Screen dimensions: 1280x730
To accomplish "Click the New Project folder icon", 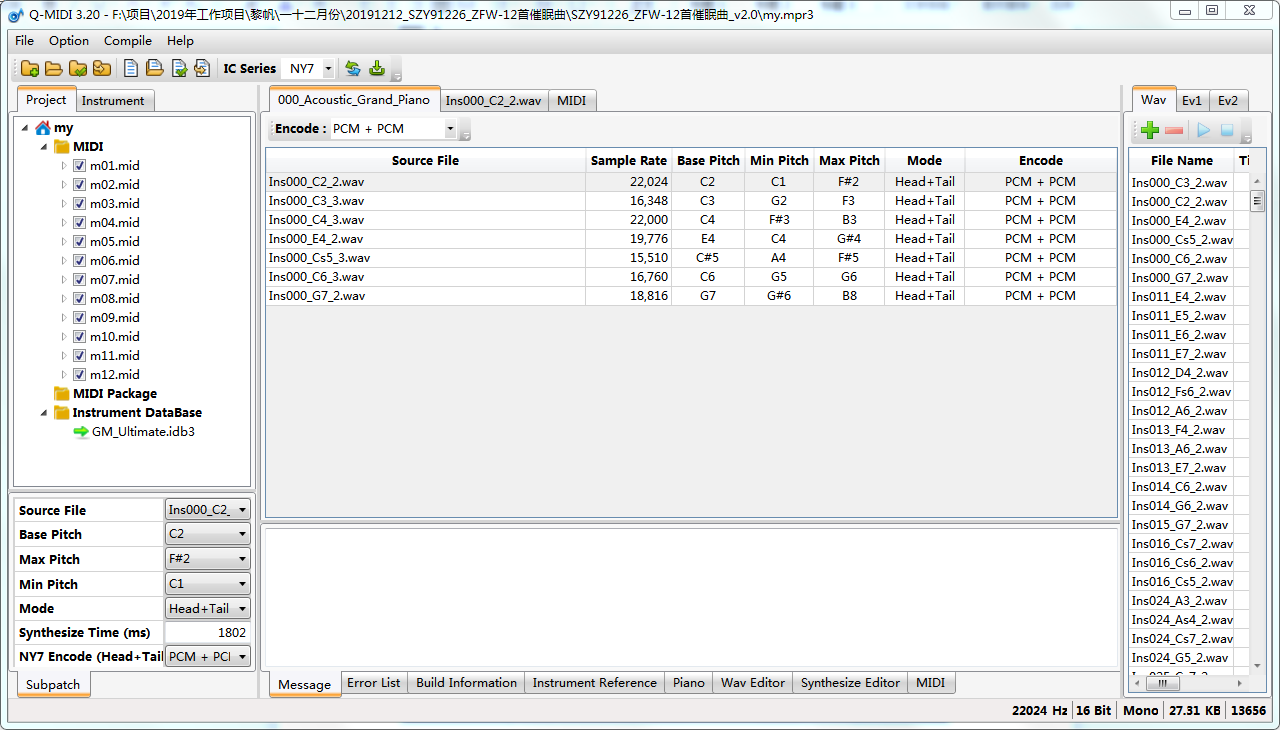I will pyautogui.click(x=30, y=69).
